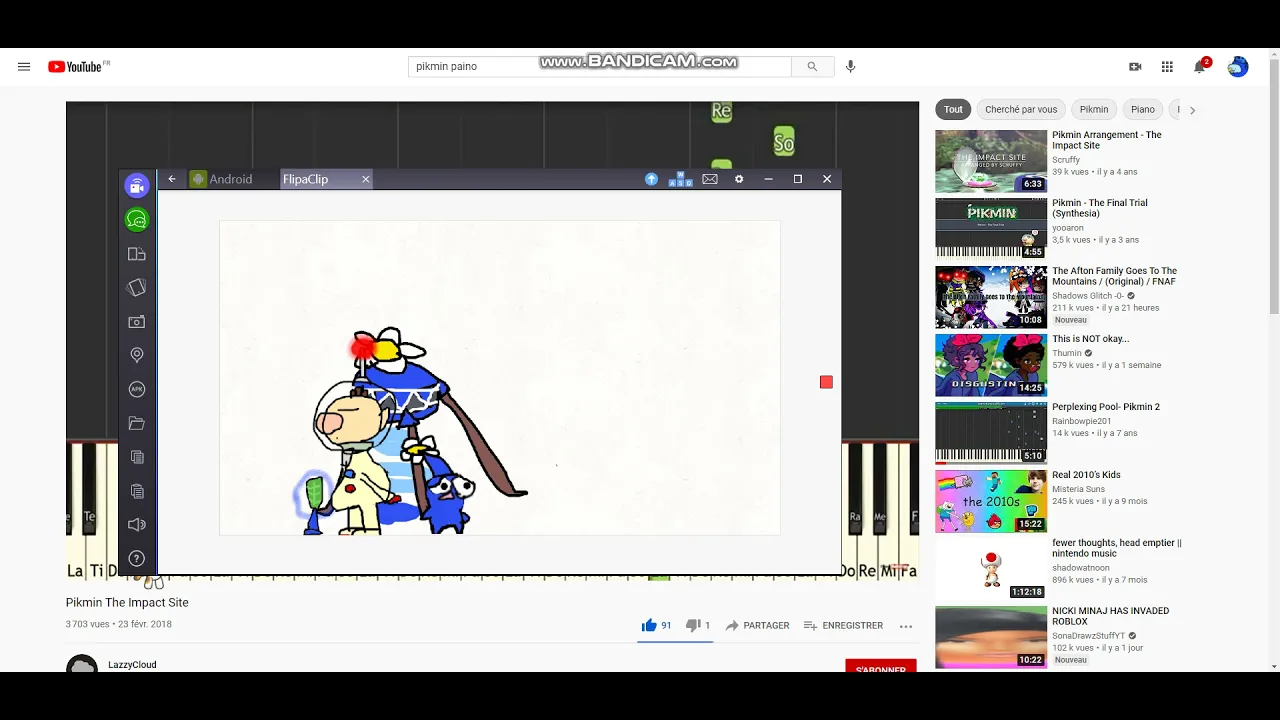The height and width of the screenshot is (720, 1280).
Task: Click the volume speaker icon in sidebar
Action: (x=137, y=525)
